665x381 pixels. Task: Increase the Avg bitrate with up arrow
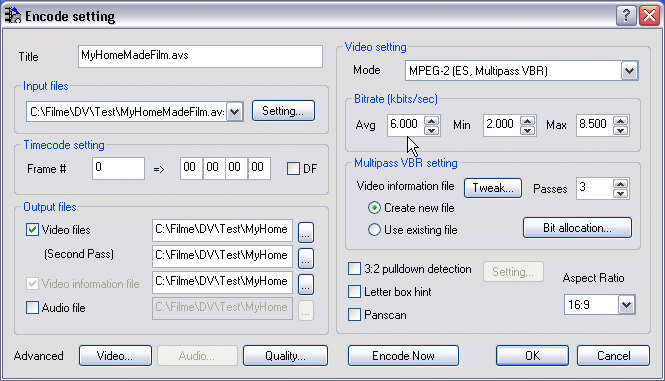click(432, 120)
